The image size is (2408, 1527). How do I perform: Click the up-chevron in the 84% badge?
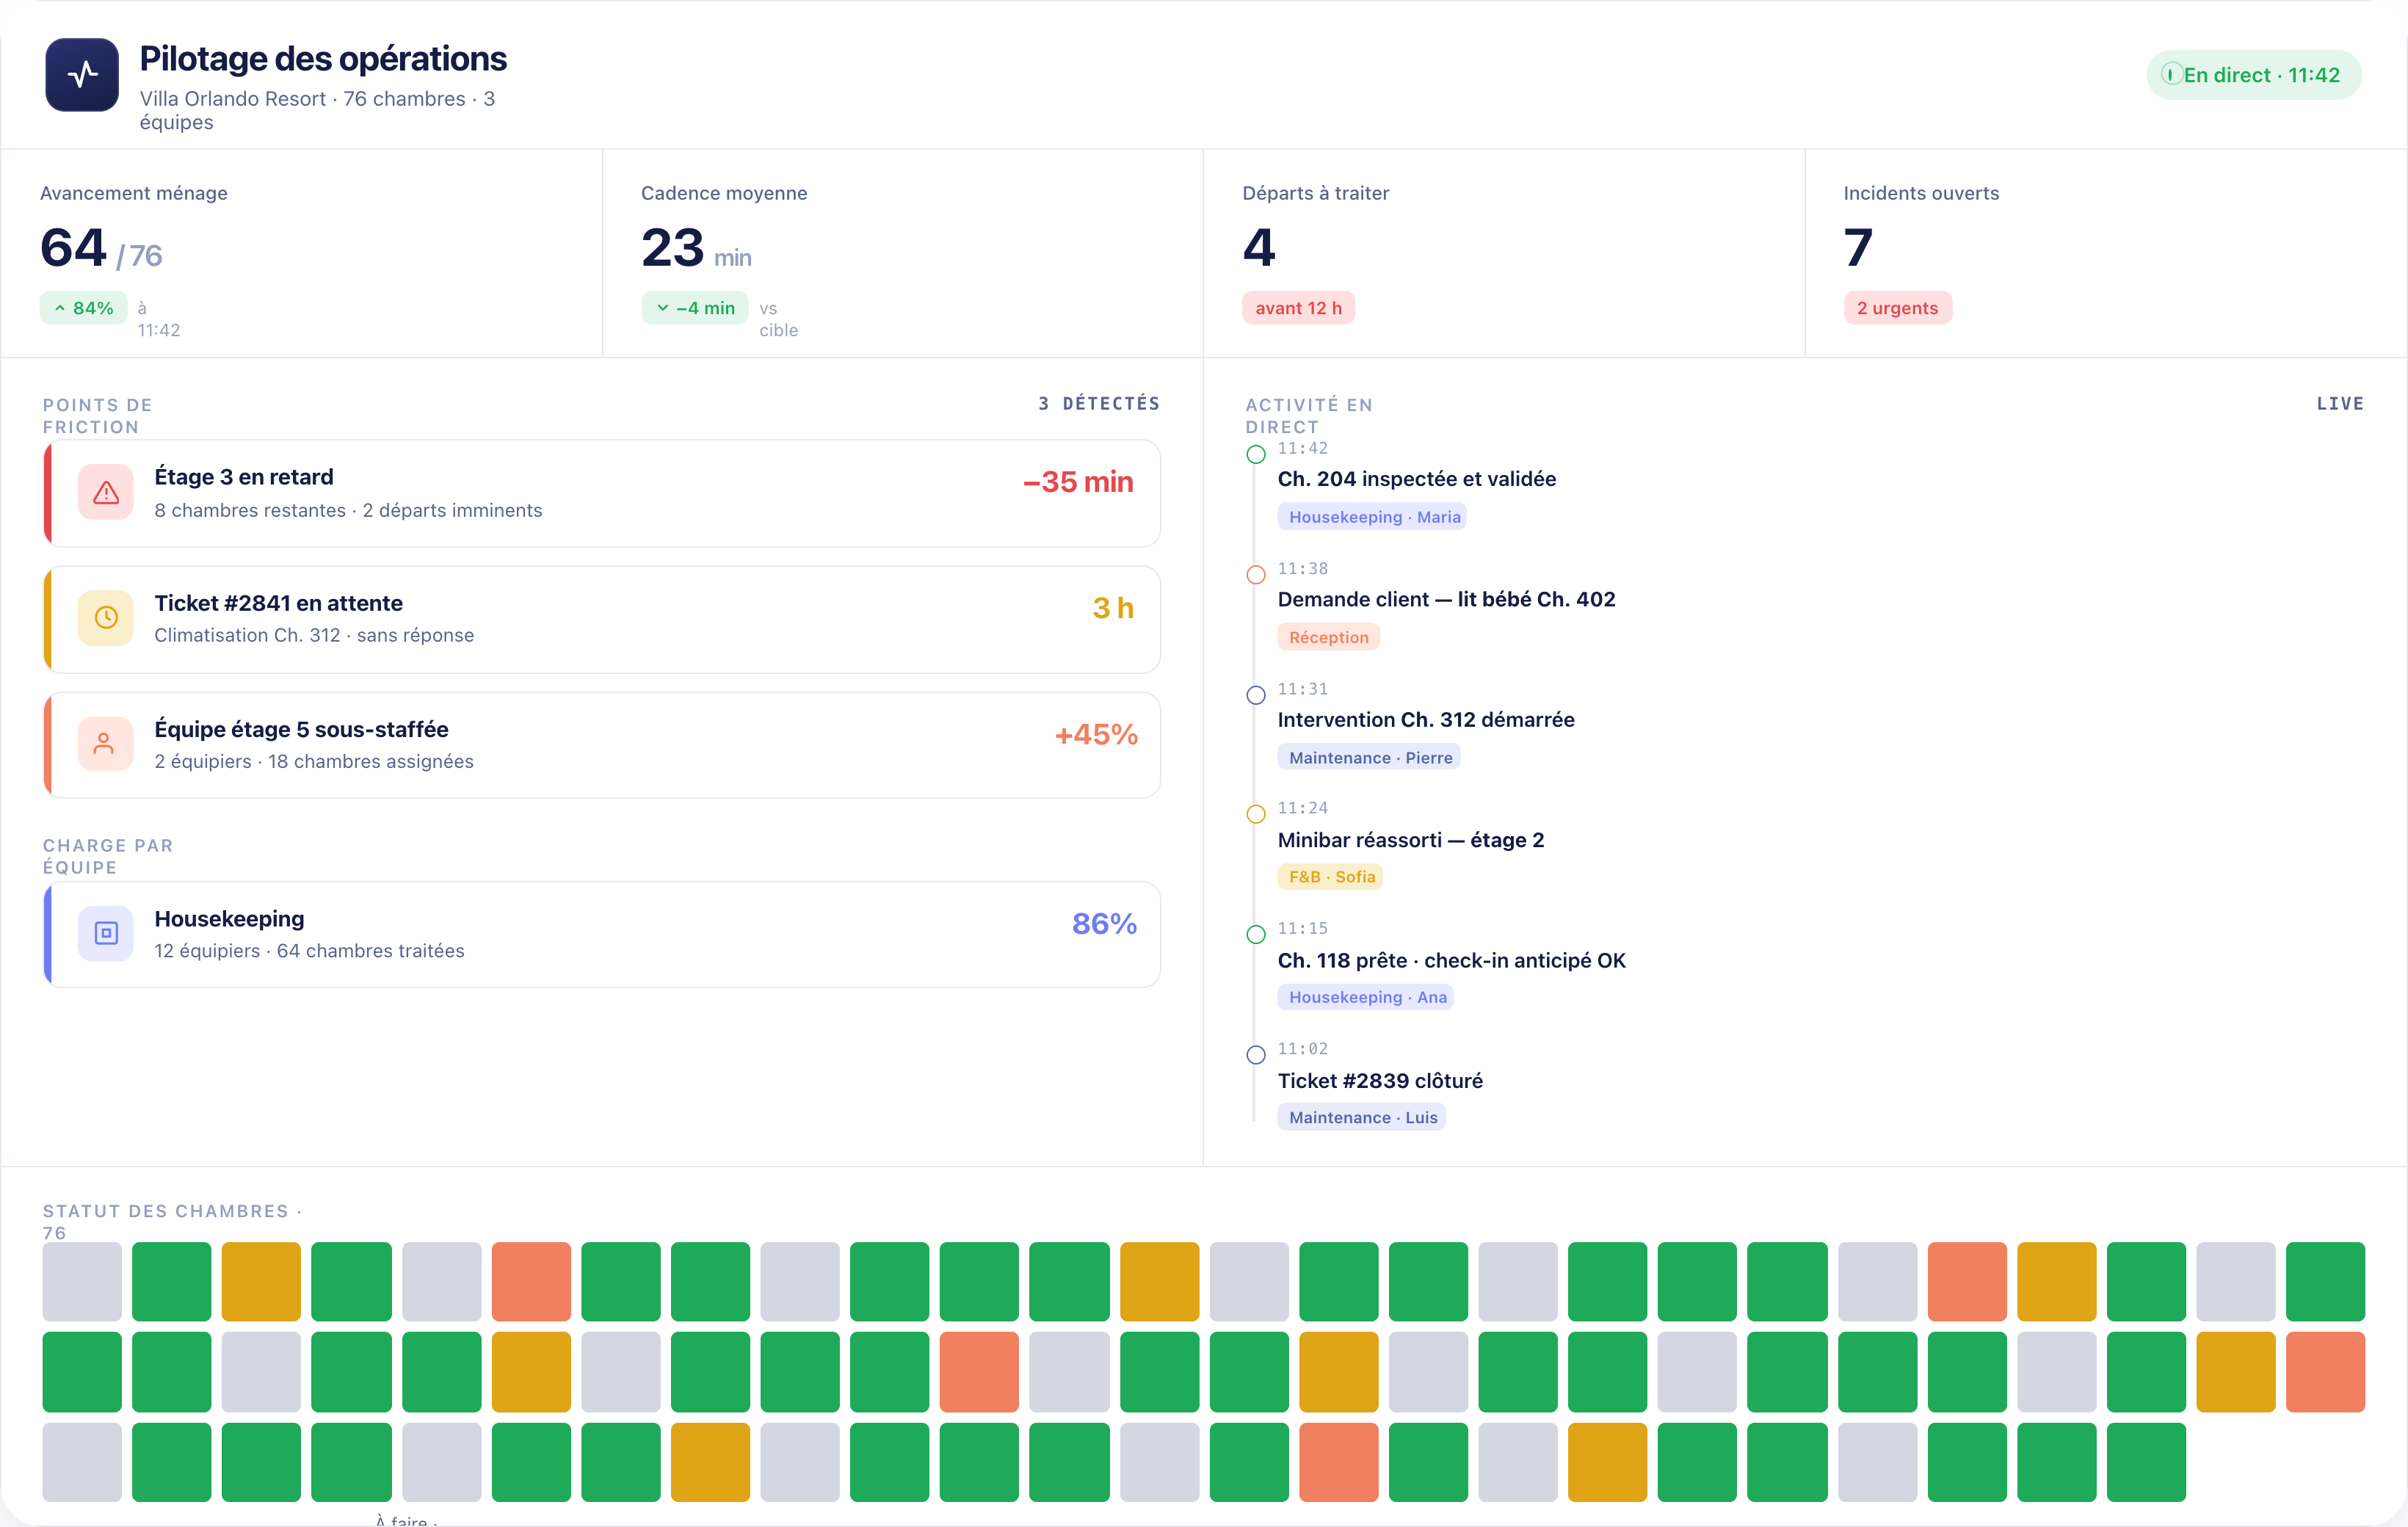coord(60,308)
